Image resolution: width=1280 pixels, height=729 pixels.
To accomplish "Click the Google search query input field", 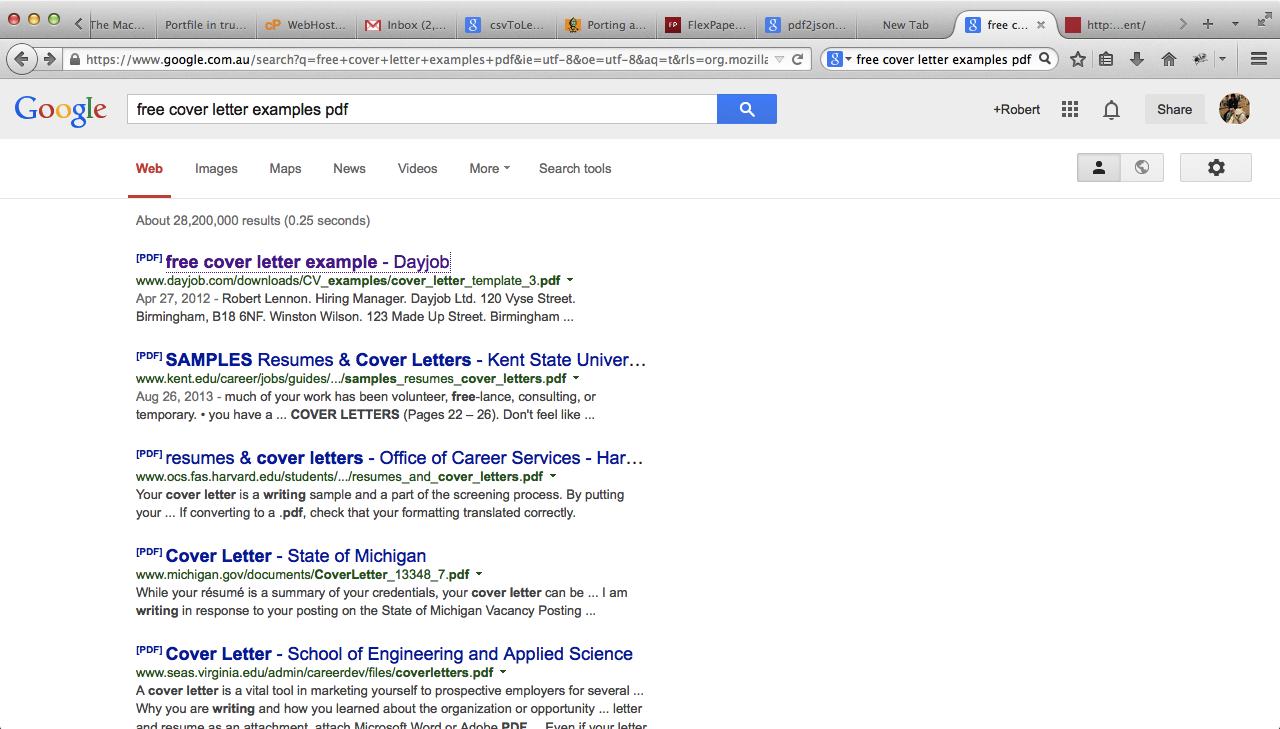I will pos(422,109).
